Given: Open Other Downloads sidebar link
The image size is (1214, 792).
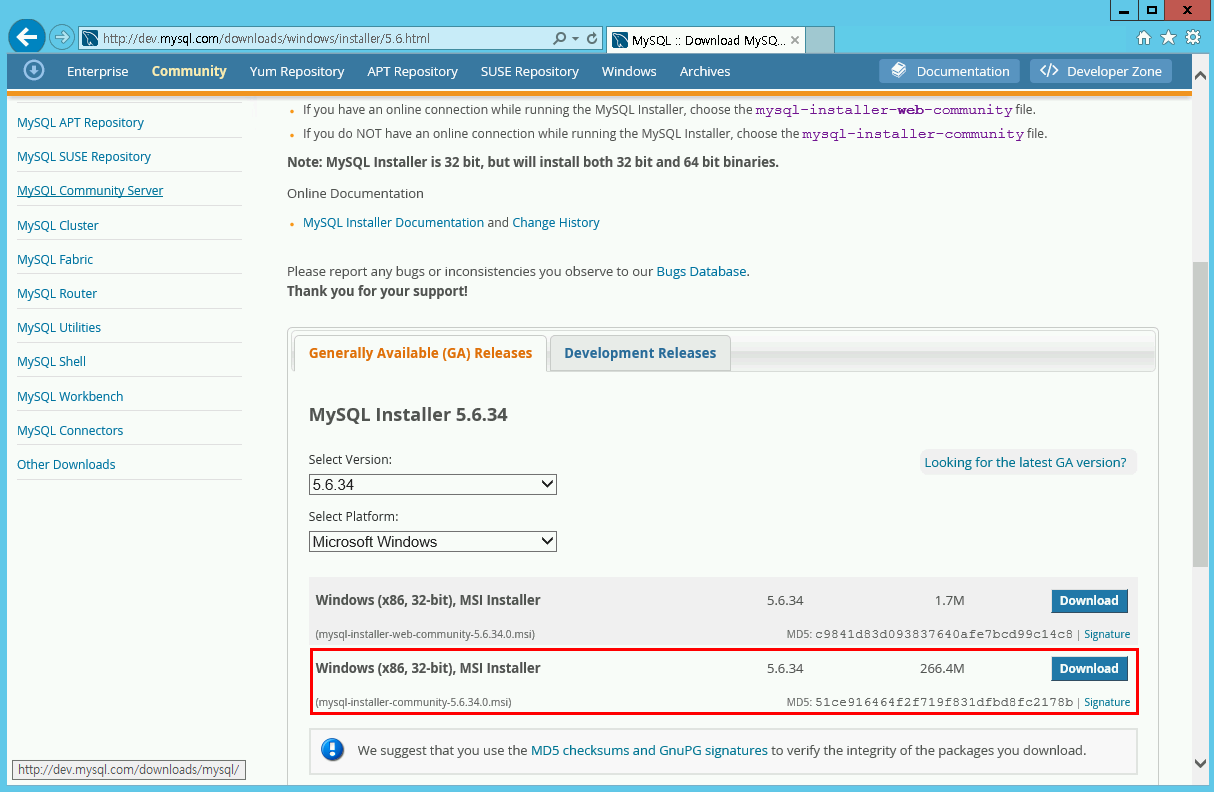Looking at the screenshot, I should point(66,464).
